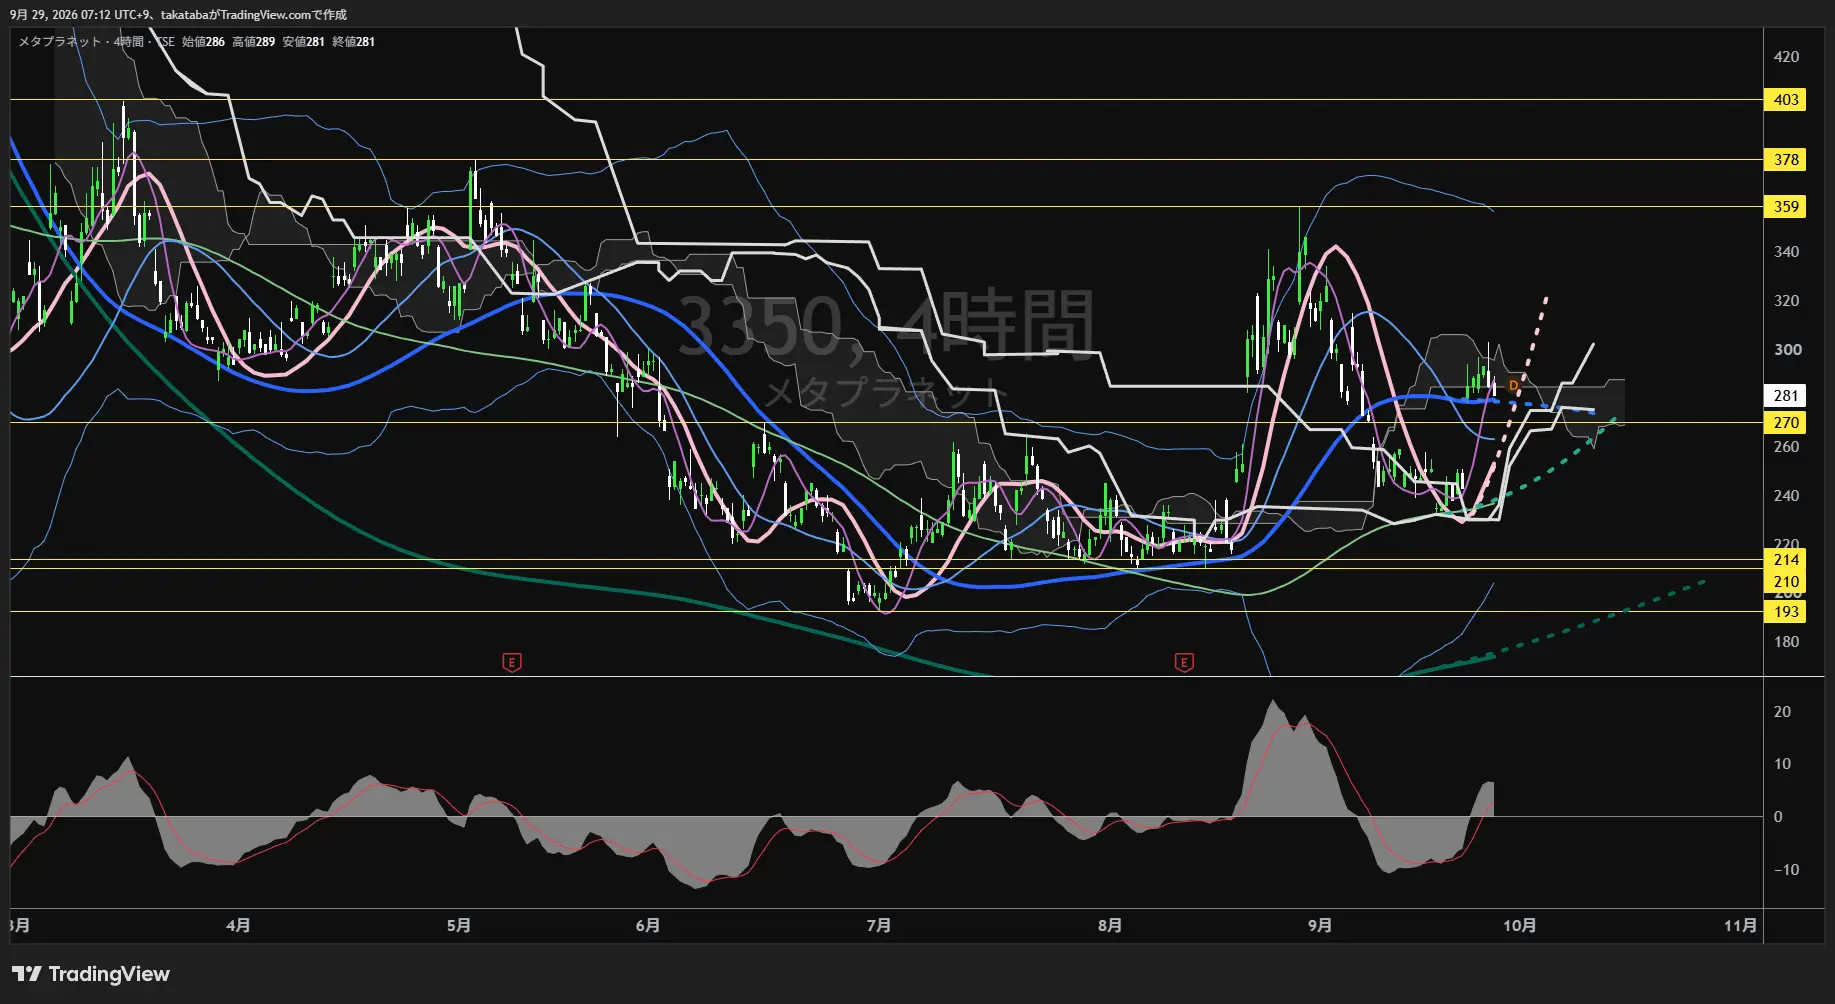Click the 終値281 close value
This screenshot has width=1835, height=1004.
[x=353, y=42]
